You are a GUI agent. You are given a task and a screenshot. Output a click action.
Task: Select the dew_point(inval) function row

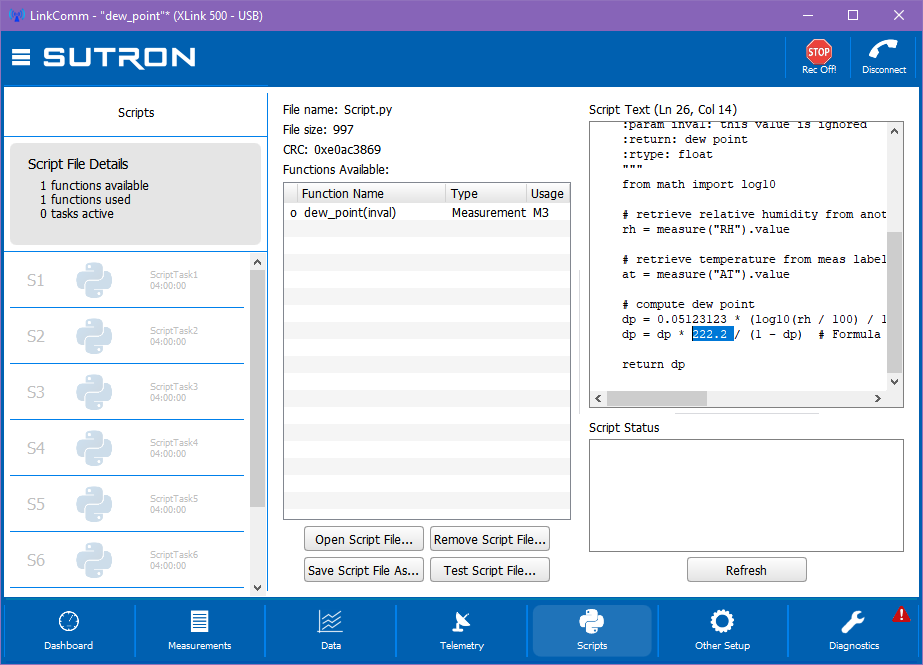pos(427,212)
